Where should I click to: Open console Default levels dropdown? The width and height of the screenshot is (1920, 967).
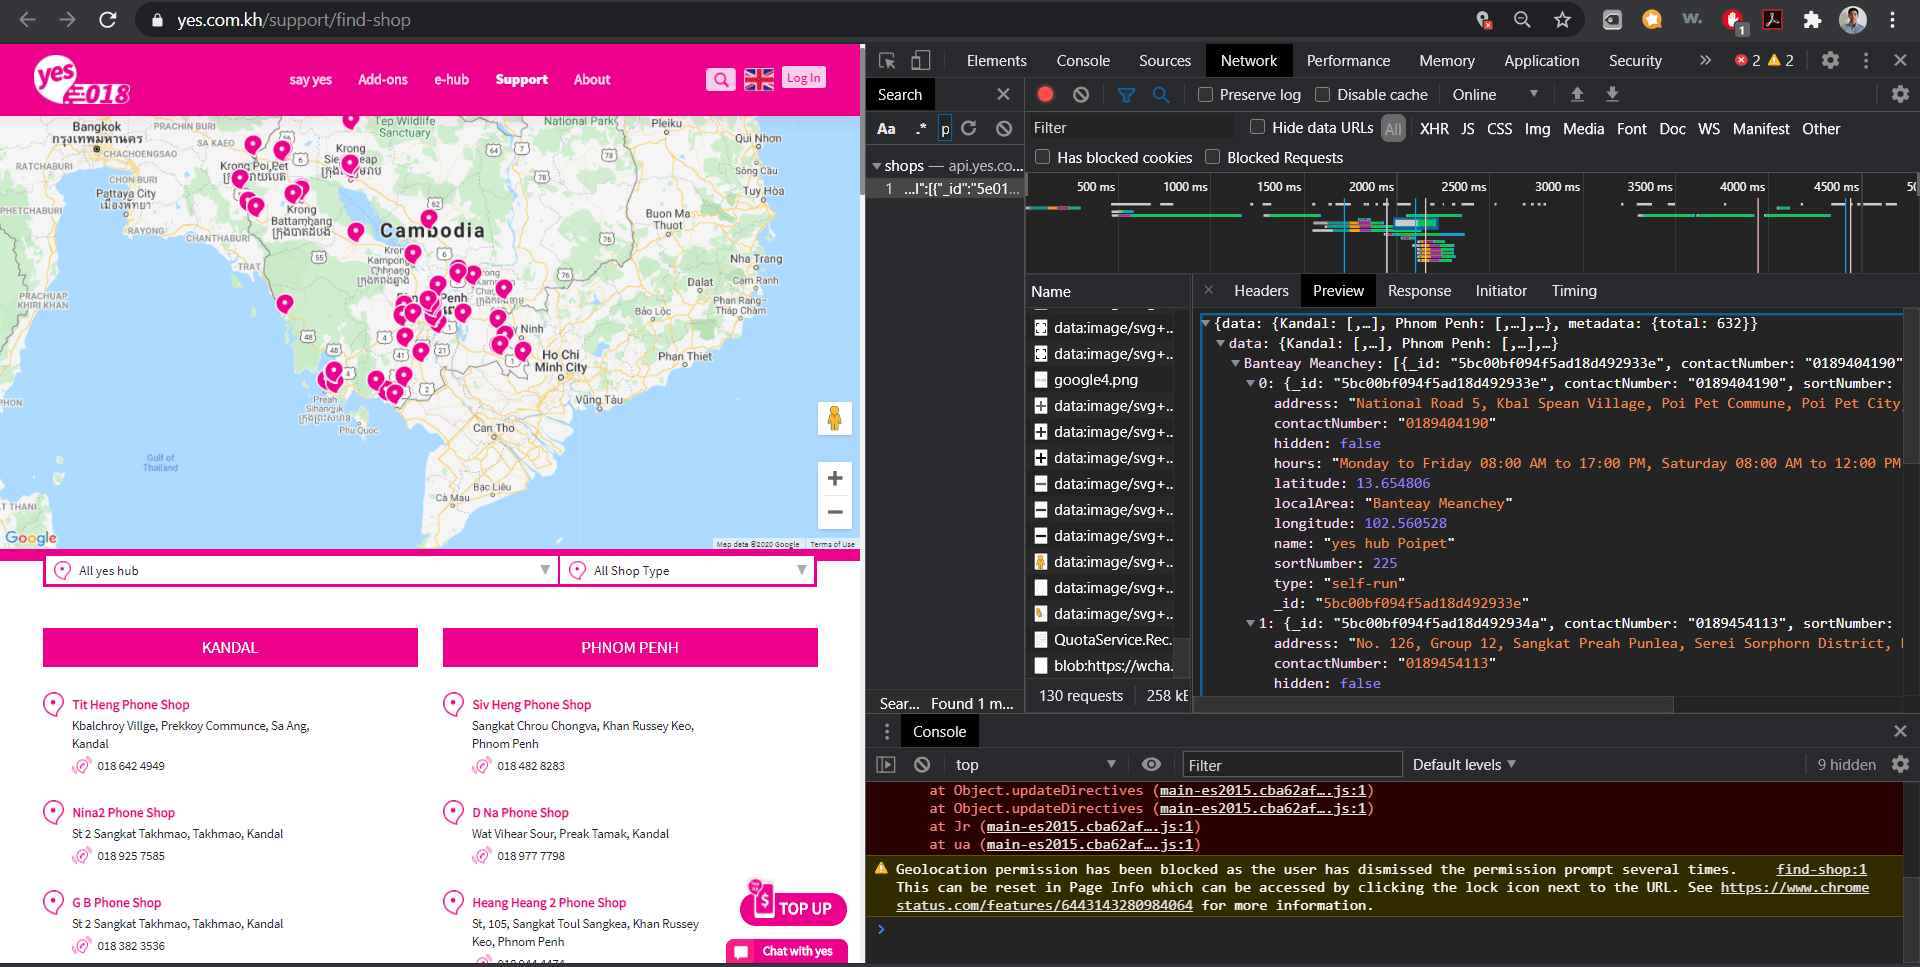point(1464,764)
